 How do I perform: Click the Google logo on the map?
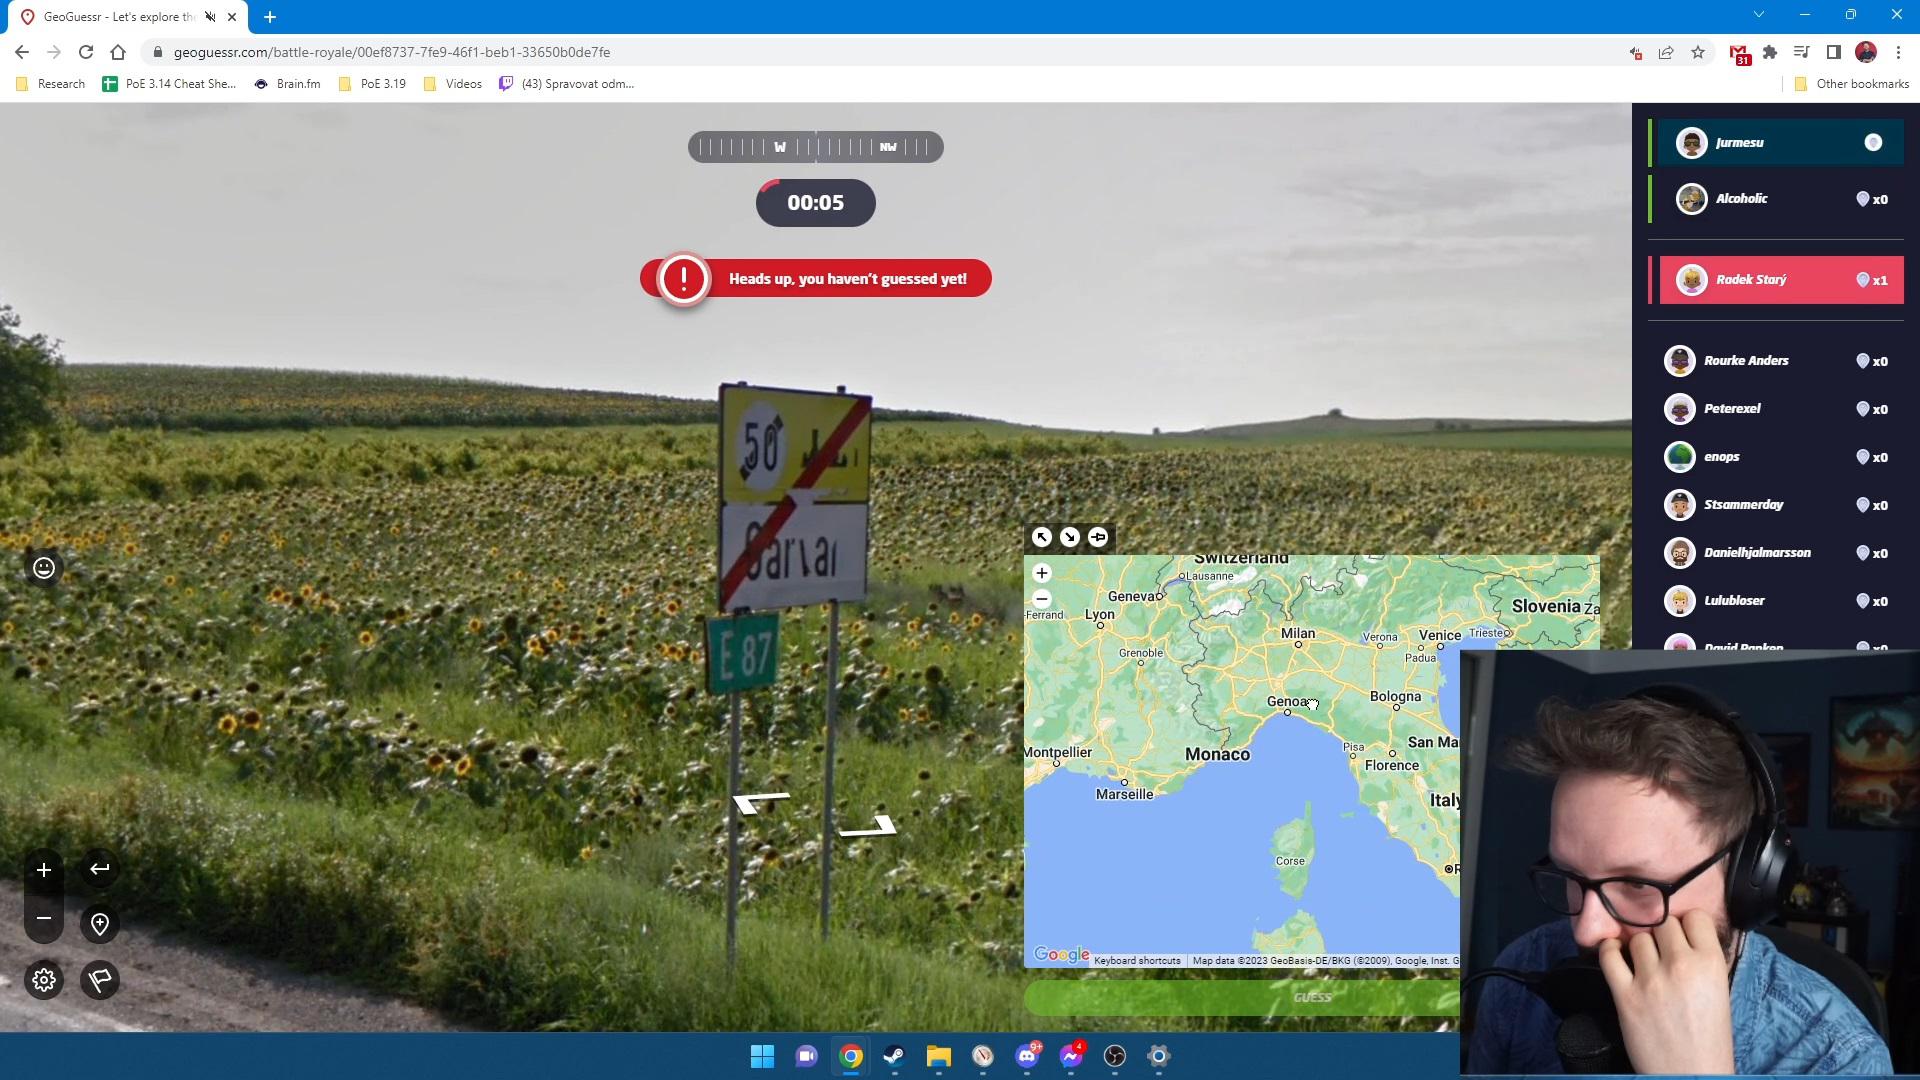[1061, 955]
